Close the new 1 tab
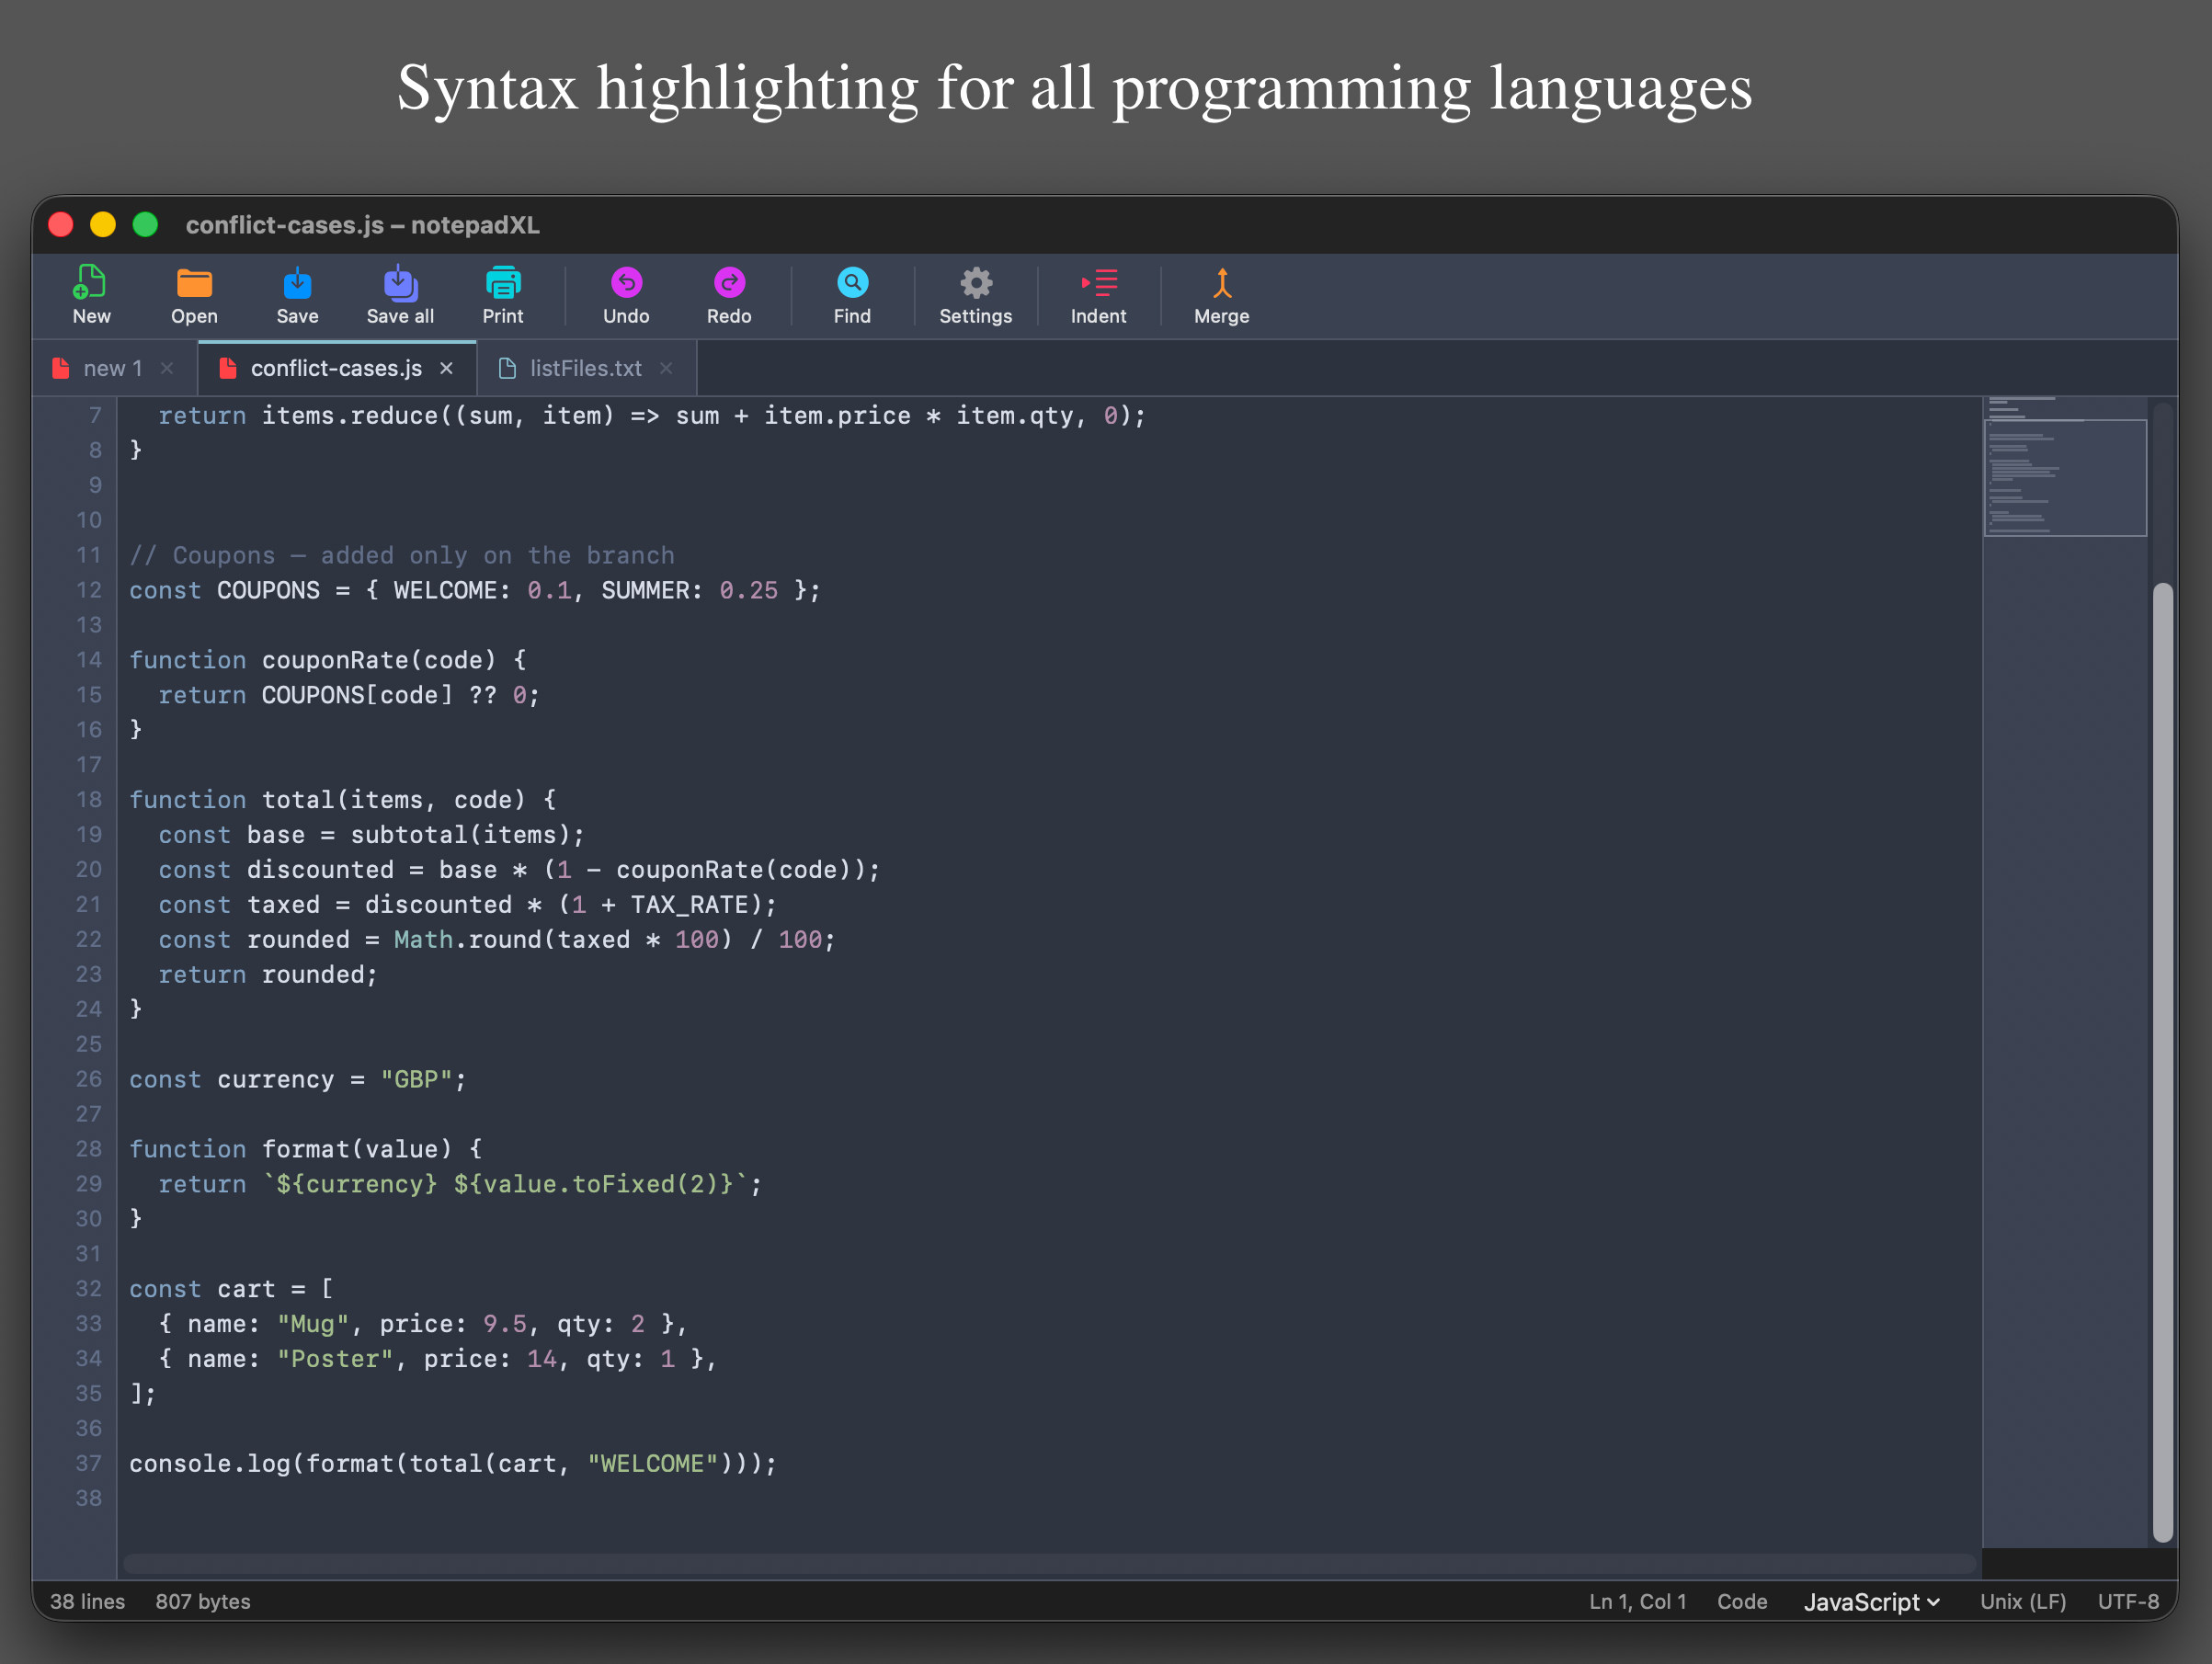The image size is (2212, 1664). tap(167, 368)
